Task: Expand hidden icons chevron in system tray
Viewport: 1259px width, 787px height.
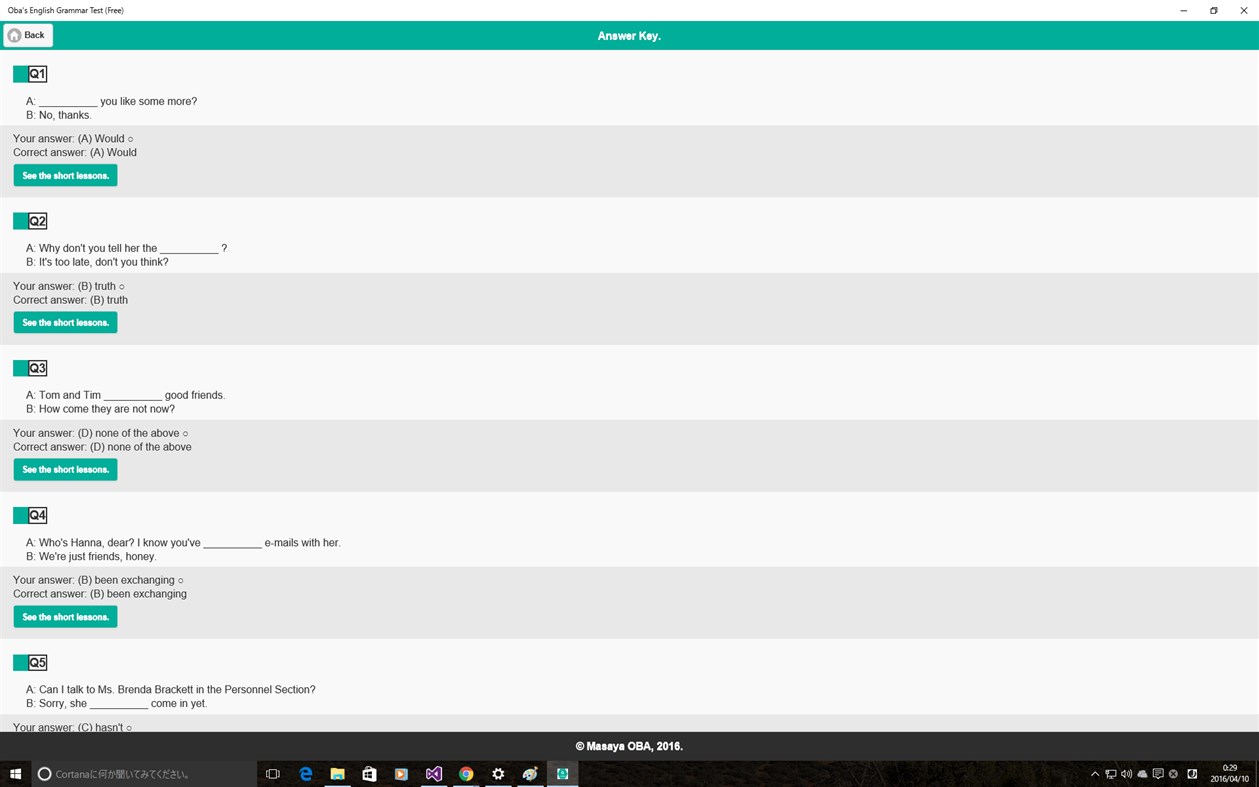Action: [1094, 773]
